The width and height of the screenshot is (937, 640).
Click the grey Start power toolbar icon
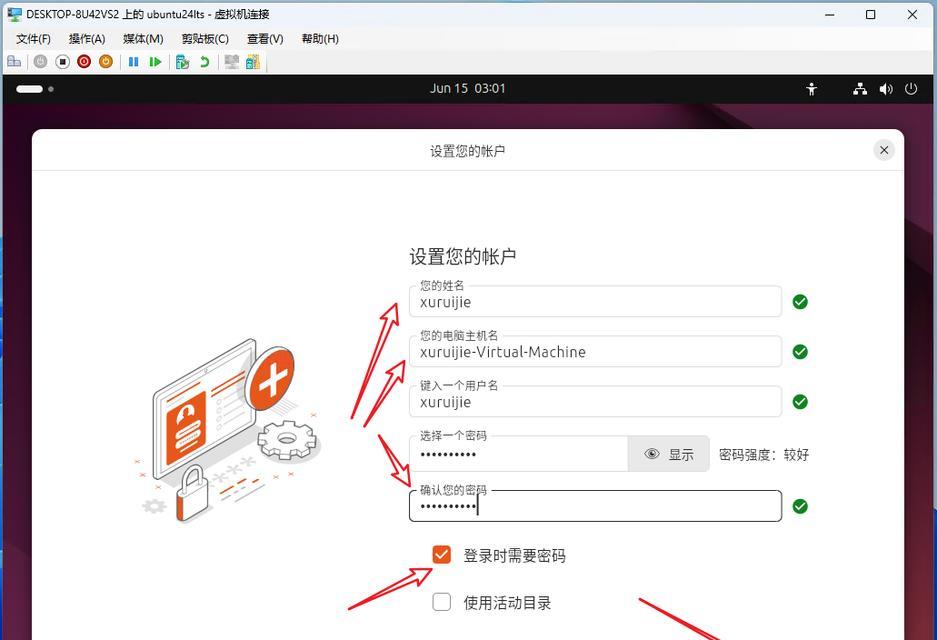[x=40, y=62]
